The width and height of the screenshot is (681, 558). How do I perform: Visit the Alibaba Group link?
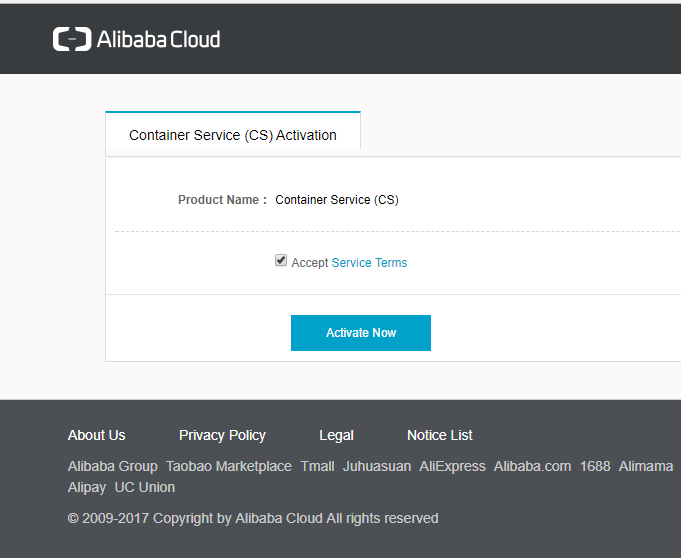(113, 466)
